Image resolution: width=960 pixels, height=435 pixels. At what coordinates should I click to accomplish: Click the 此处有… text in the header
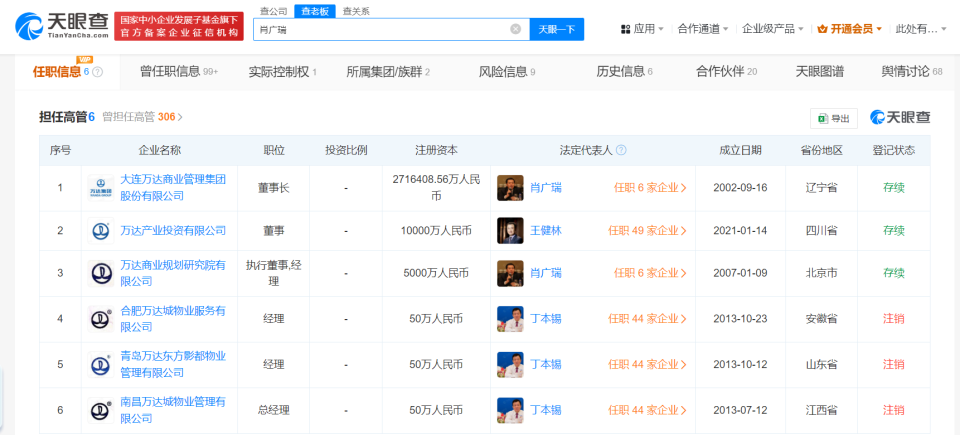point(917,29)
